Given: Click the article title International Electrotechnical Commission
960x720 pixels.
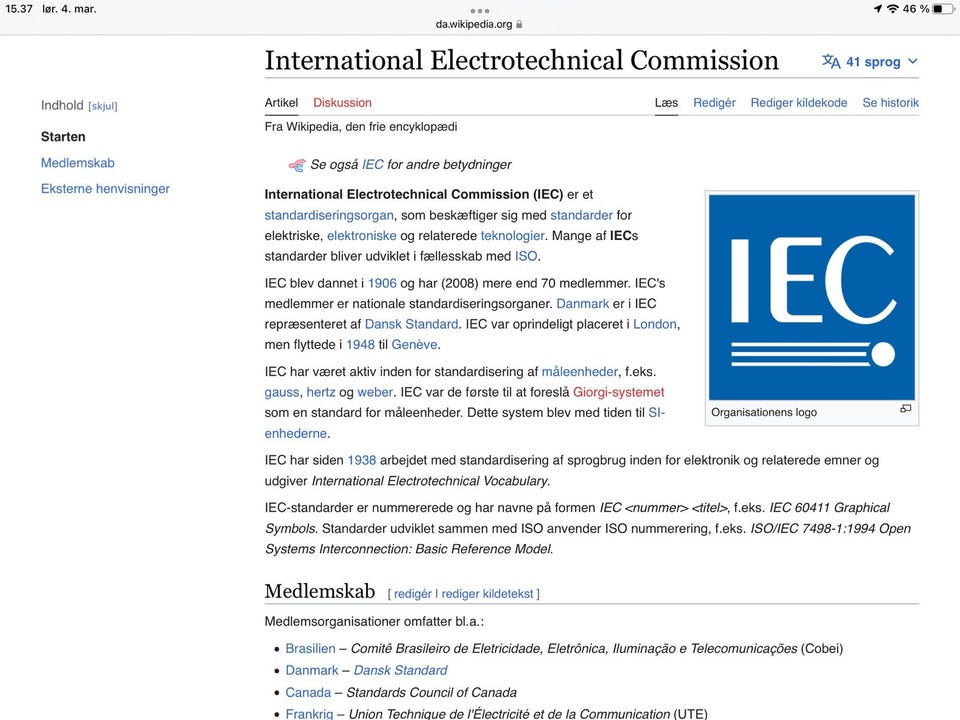Looking at the screenshot, I should pos(522,61).
